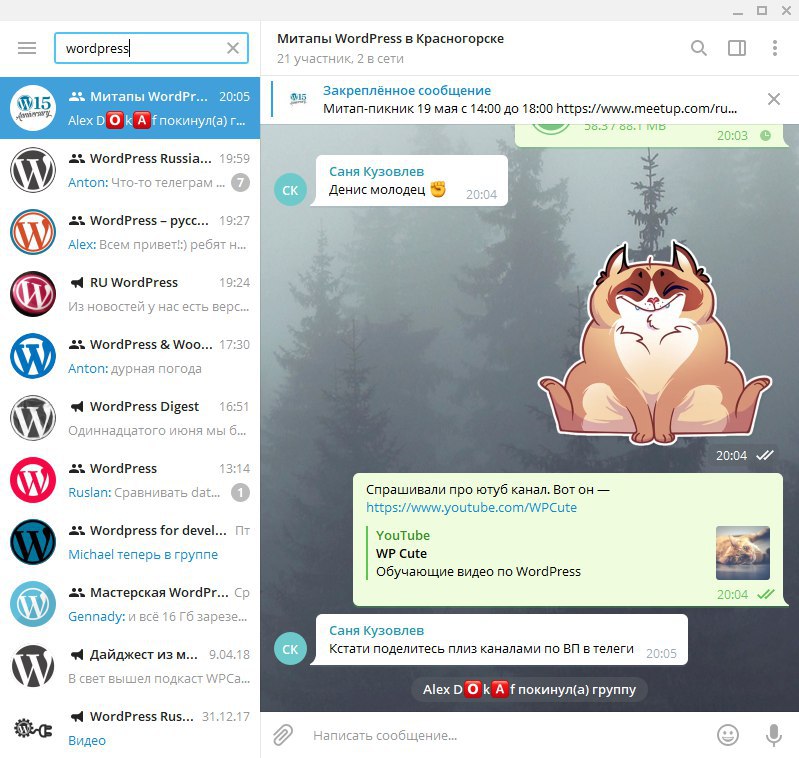Open the Wordpress for devel... group
Image resolution: width=799 pixels, height=758 pixels.
point(130,542)
